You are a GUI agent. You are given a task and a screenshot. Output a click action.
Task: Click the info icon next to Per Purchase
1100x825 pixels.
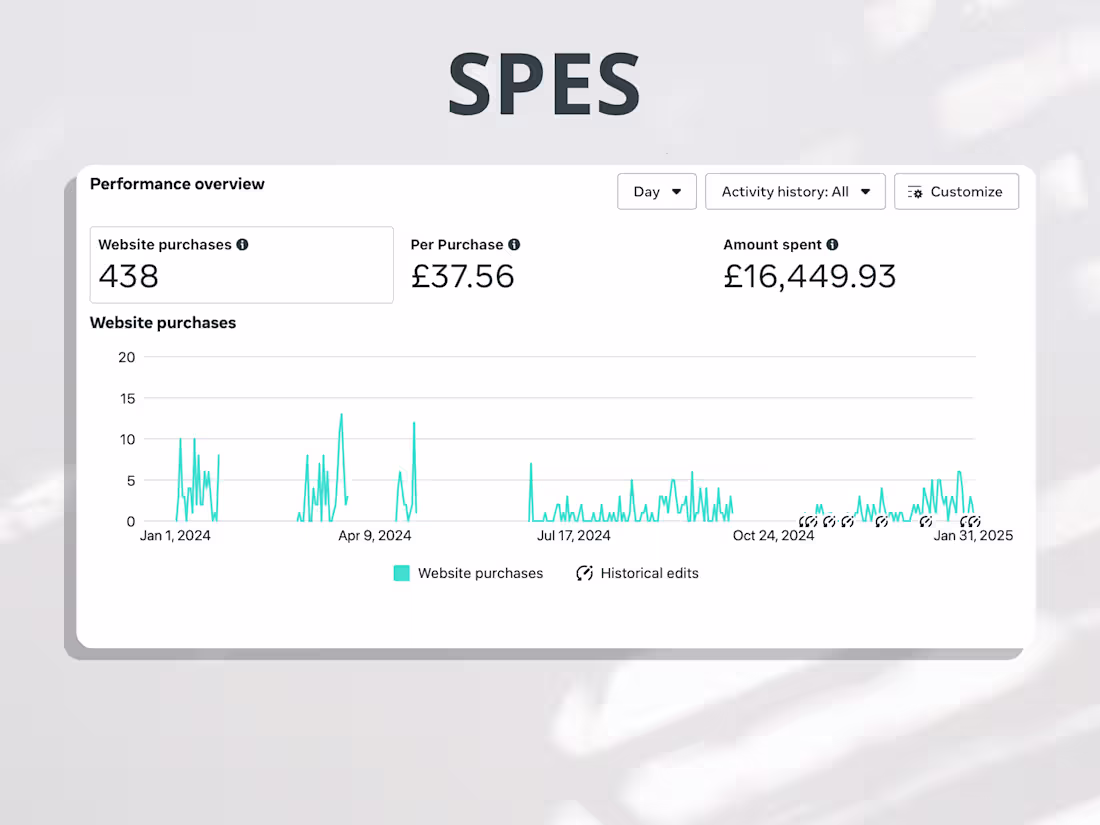pyautogui.click(x=514, y=245)
